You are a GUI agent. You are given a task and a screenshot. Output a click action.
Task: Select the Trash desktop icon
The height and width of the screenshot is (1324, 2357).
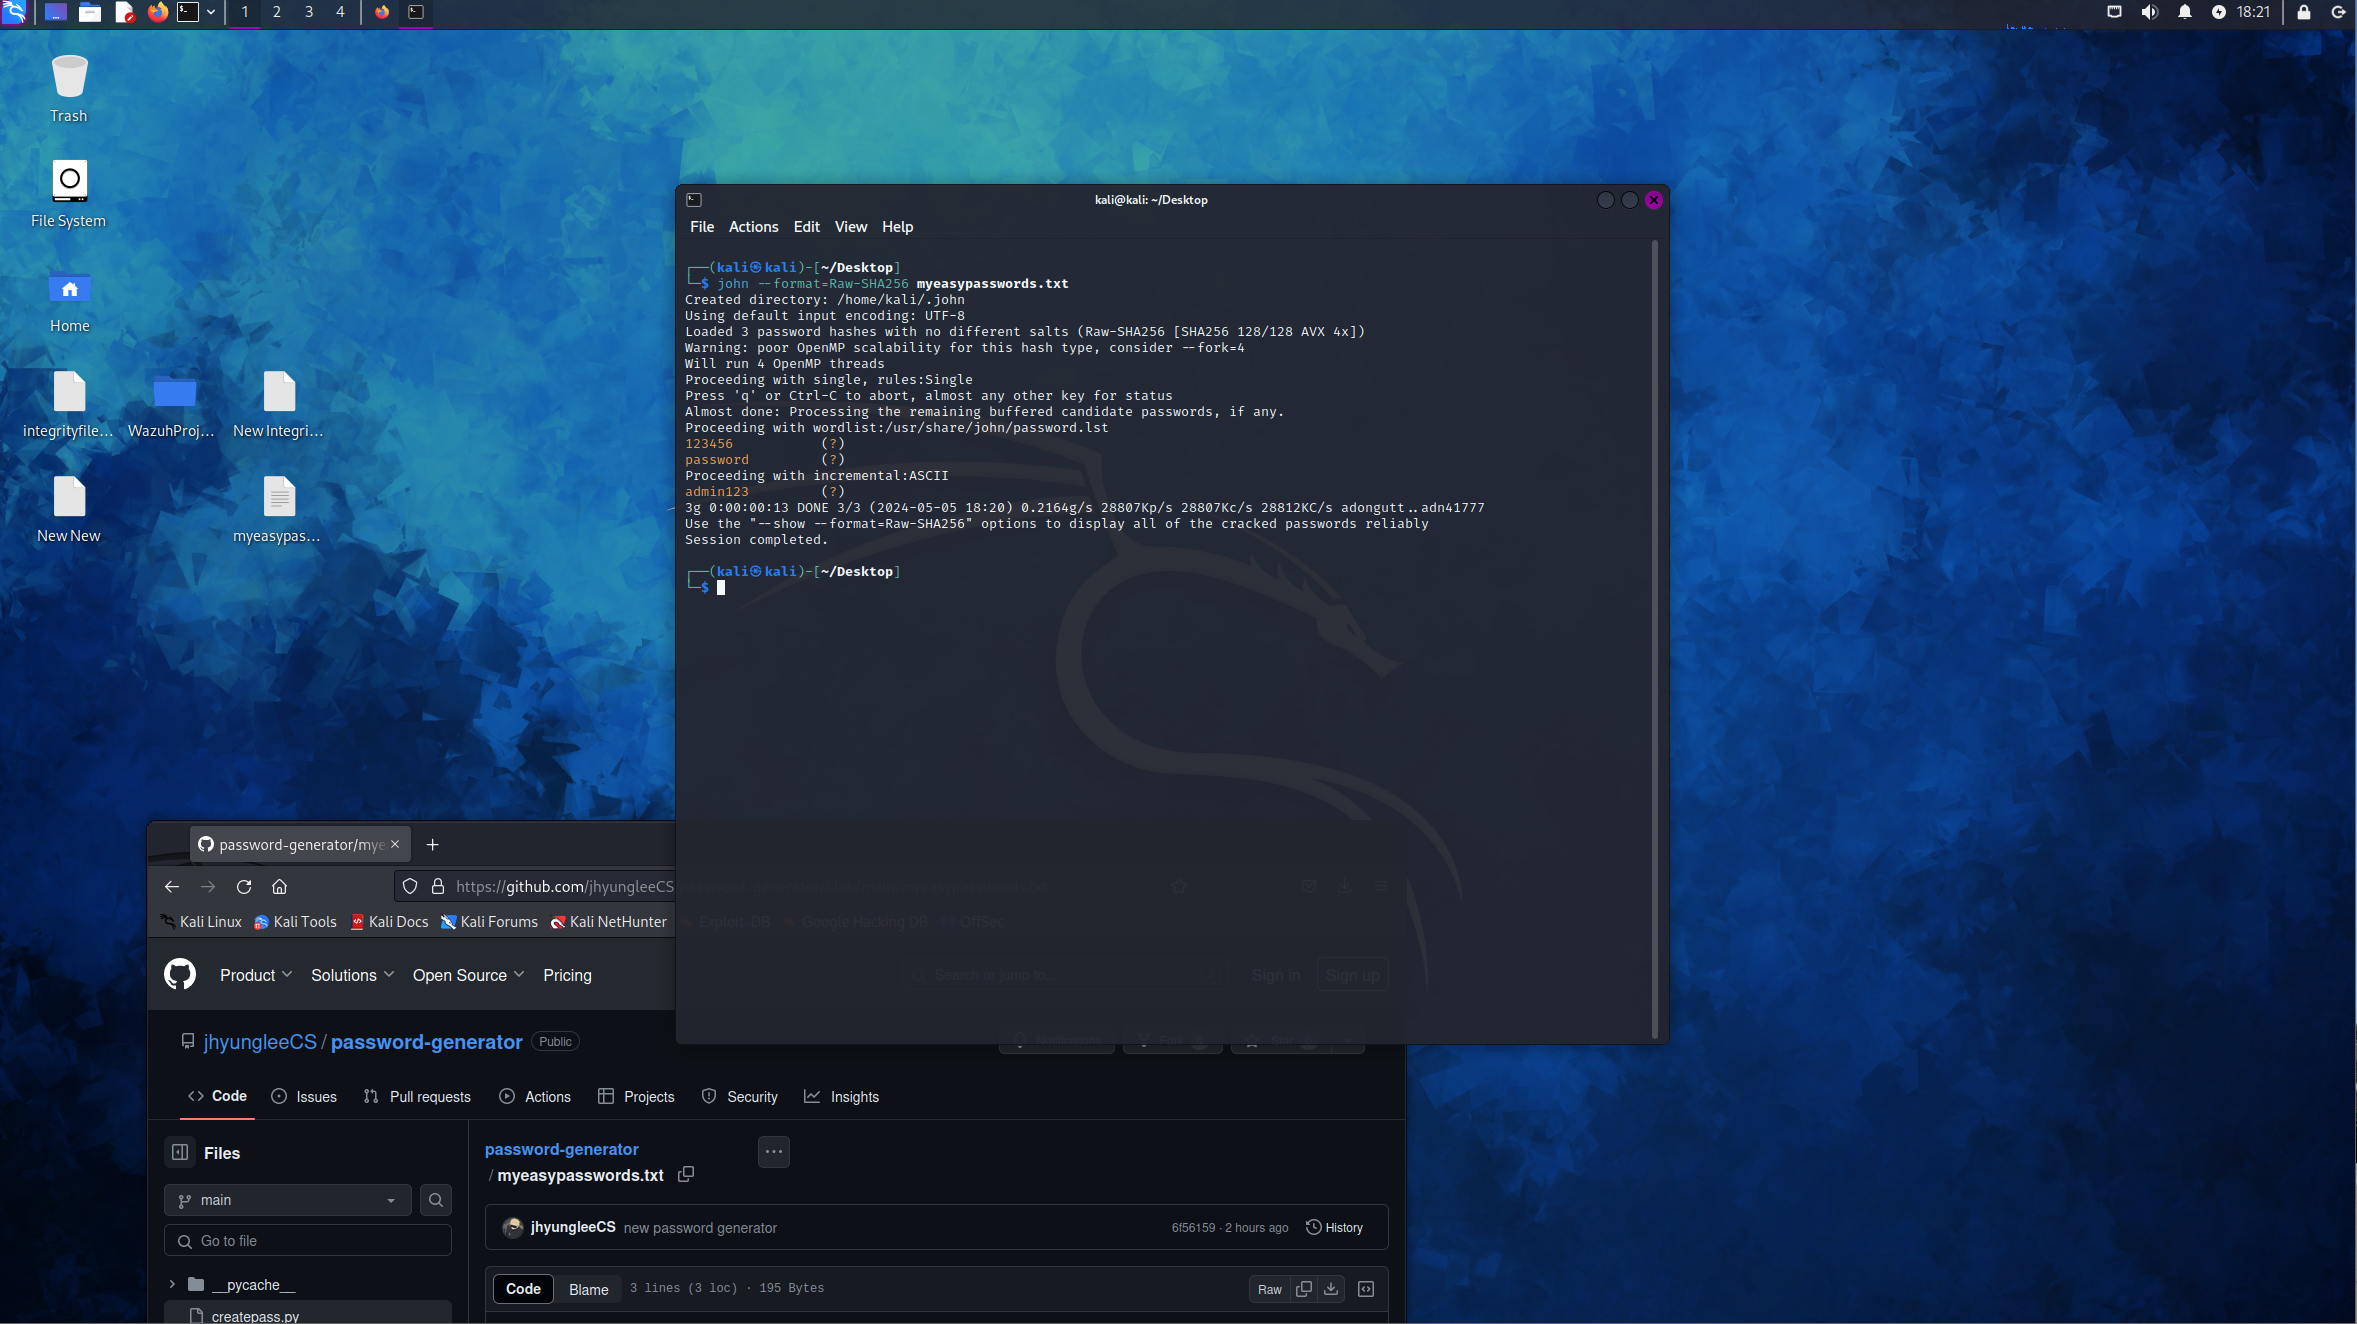coord(69,88)
